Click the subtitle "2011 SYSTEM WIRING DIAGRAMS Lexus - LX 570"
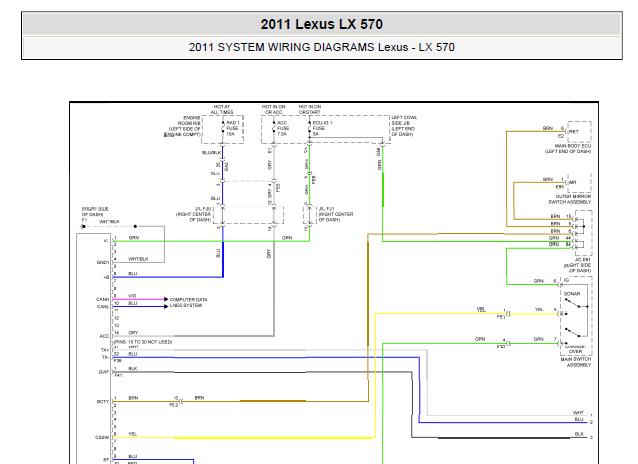 tap(321, 47)
